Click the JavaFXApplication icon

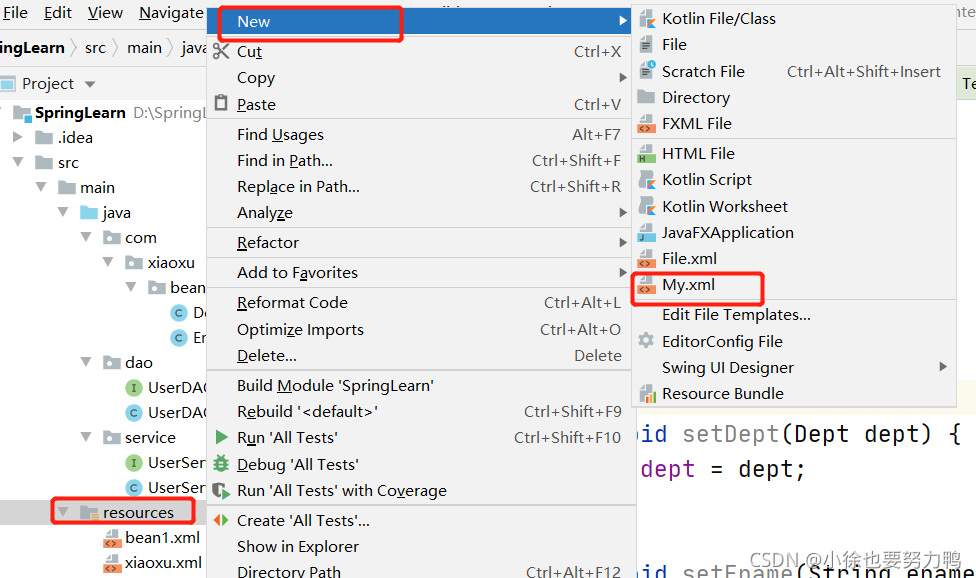click(647, 233)
